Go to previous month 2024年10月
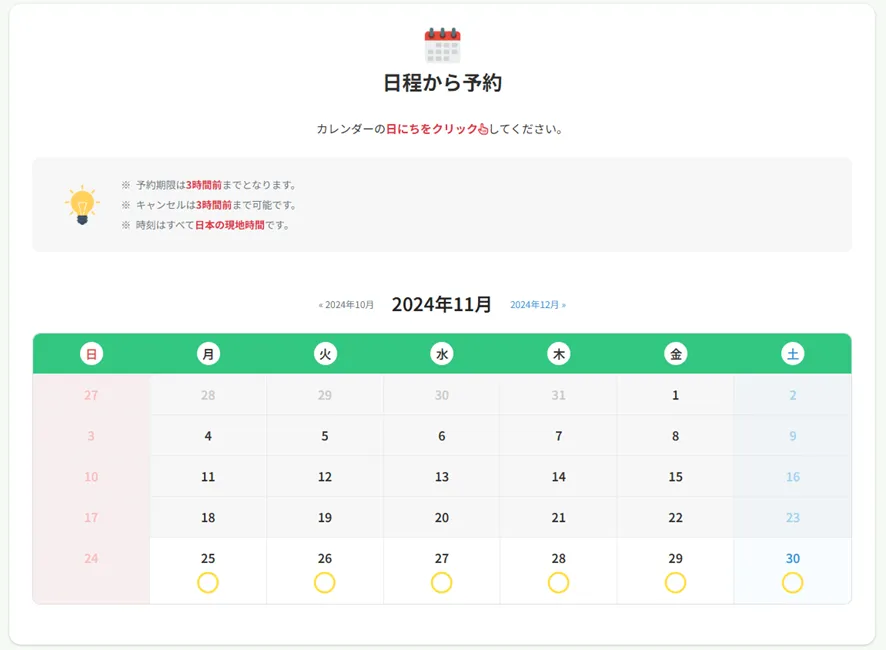 [346, 305]
